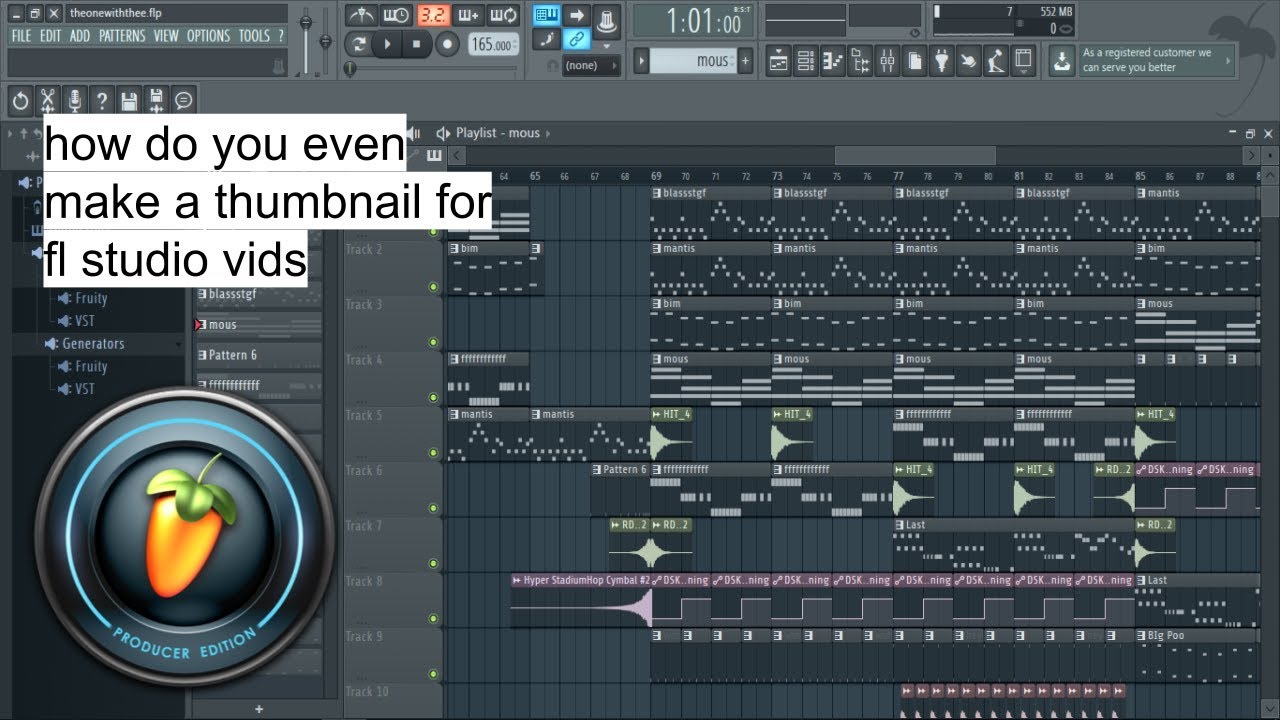This screenshot has height=720, width=1280.
Task: Mute Track 3 with its green dot
Action: [x=433, y=342]
